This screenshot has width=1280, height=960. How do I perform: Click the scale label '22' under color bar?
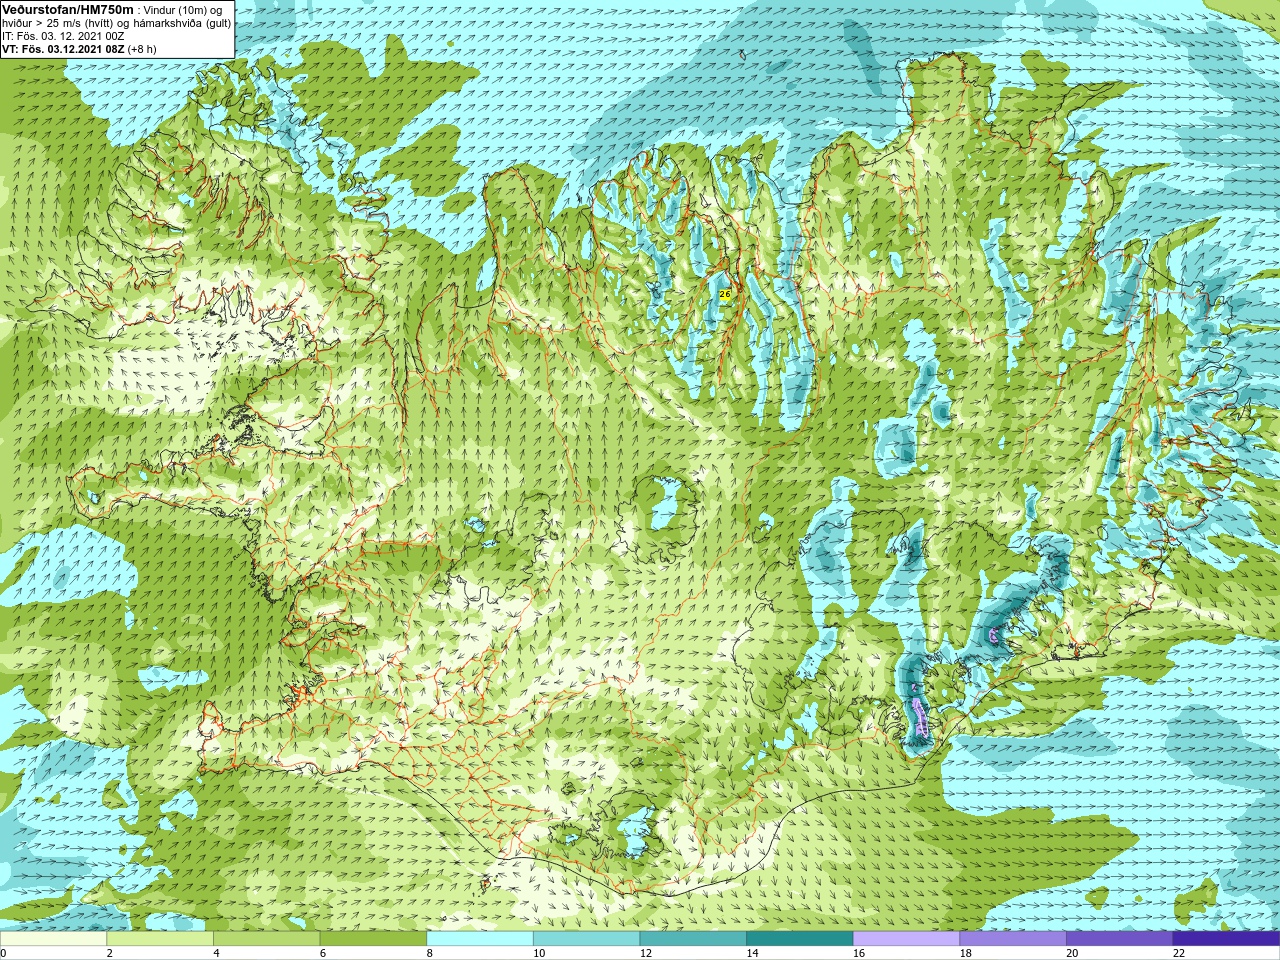(x=1179, y=953)
